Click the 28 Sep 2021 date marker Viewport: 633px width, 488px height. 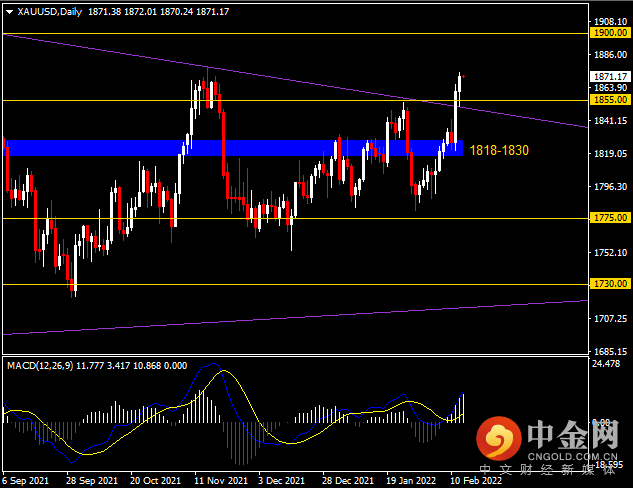tap(92, 481)
